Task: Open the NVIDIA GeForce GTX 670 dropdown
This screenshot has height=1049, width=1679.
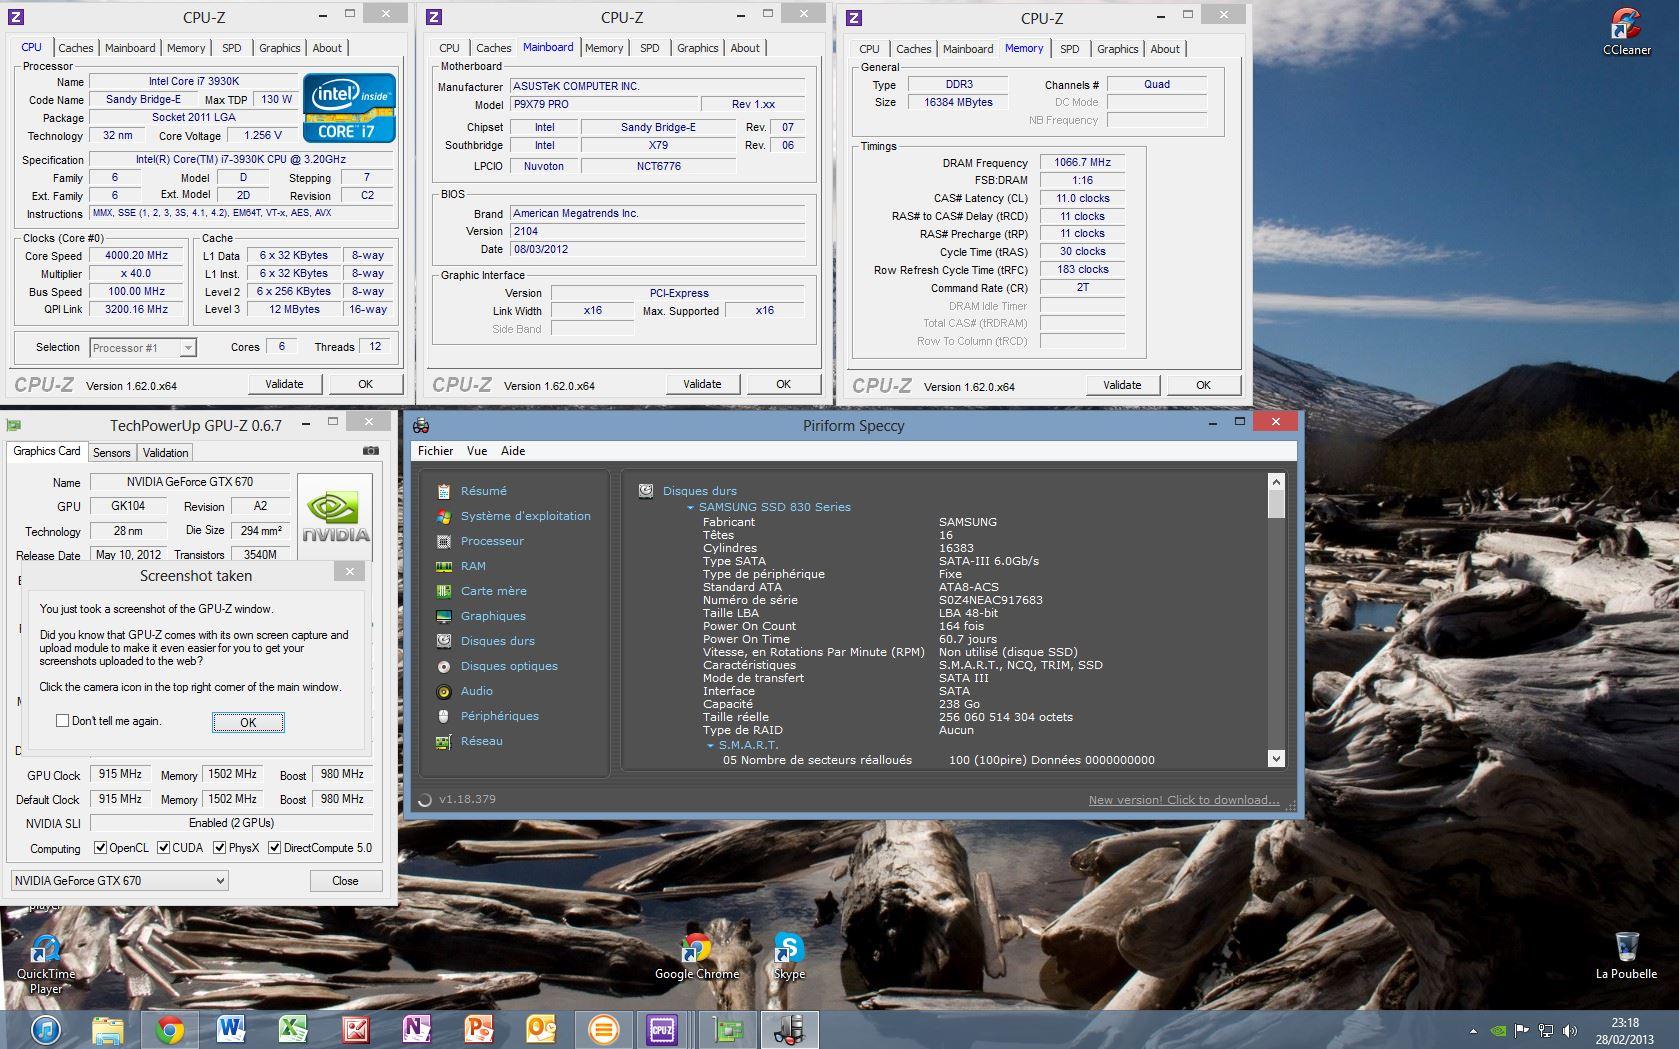Action: (x=119, y=881)
